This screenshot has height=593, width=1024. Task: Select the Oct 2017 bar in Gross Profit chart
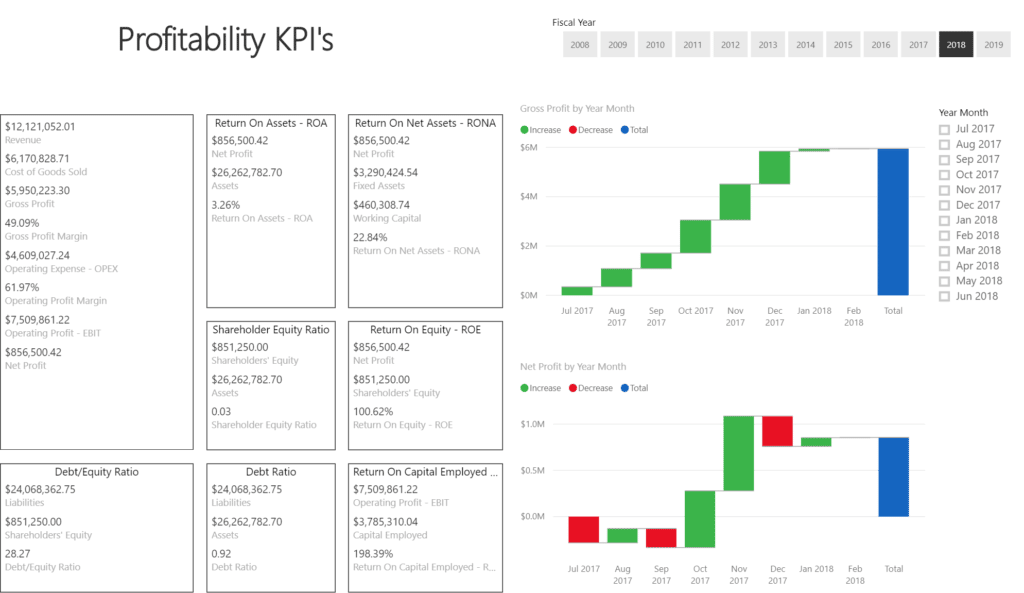click(x=695, y=236)
